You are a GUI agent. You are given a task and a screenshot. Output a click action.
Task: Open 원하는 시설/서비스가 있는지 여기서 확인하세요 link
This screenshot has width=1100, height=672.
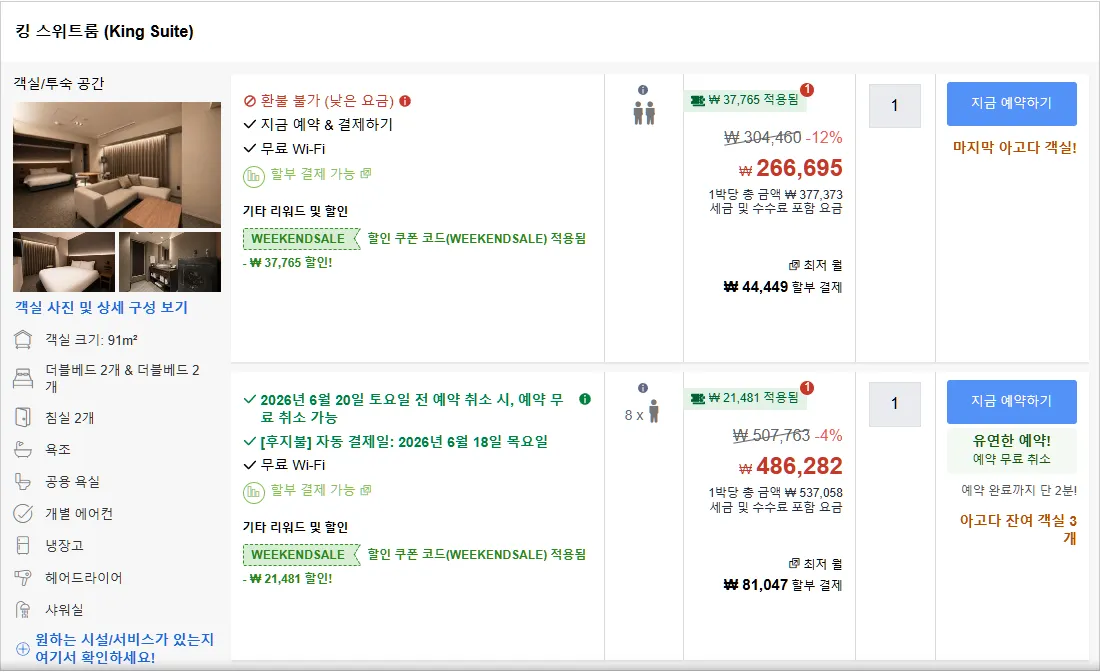[124, 648]
